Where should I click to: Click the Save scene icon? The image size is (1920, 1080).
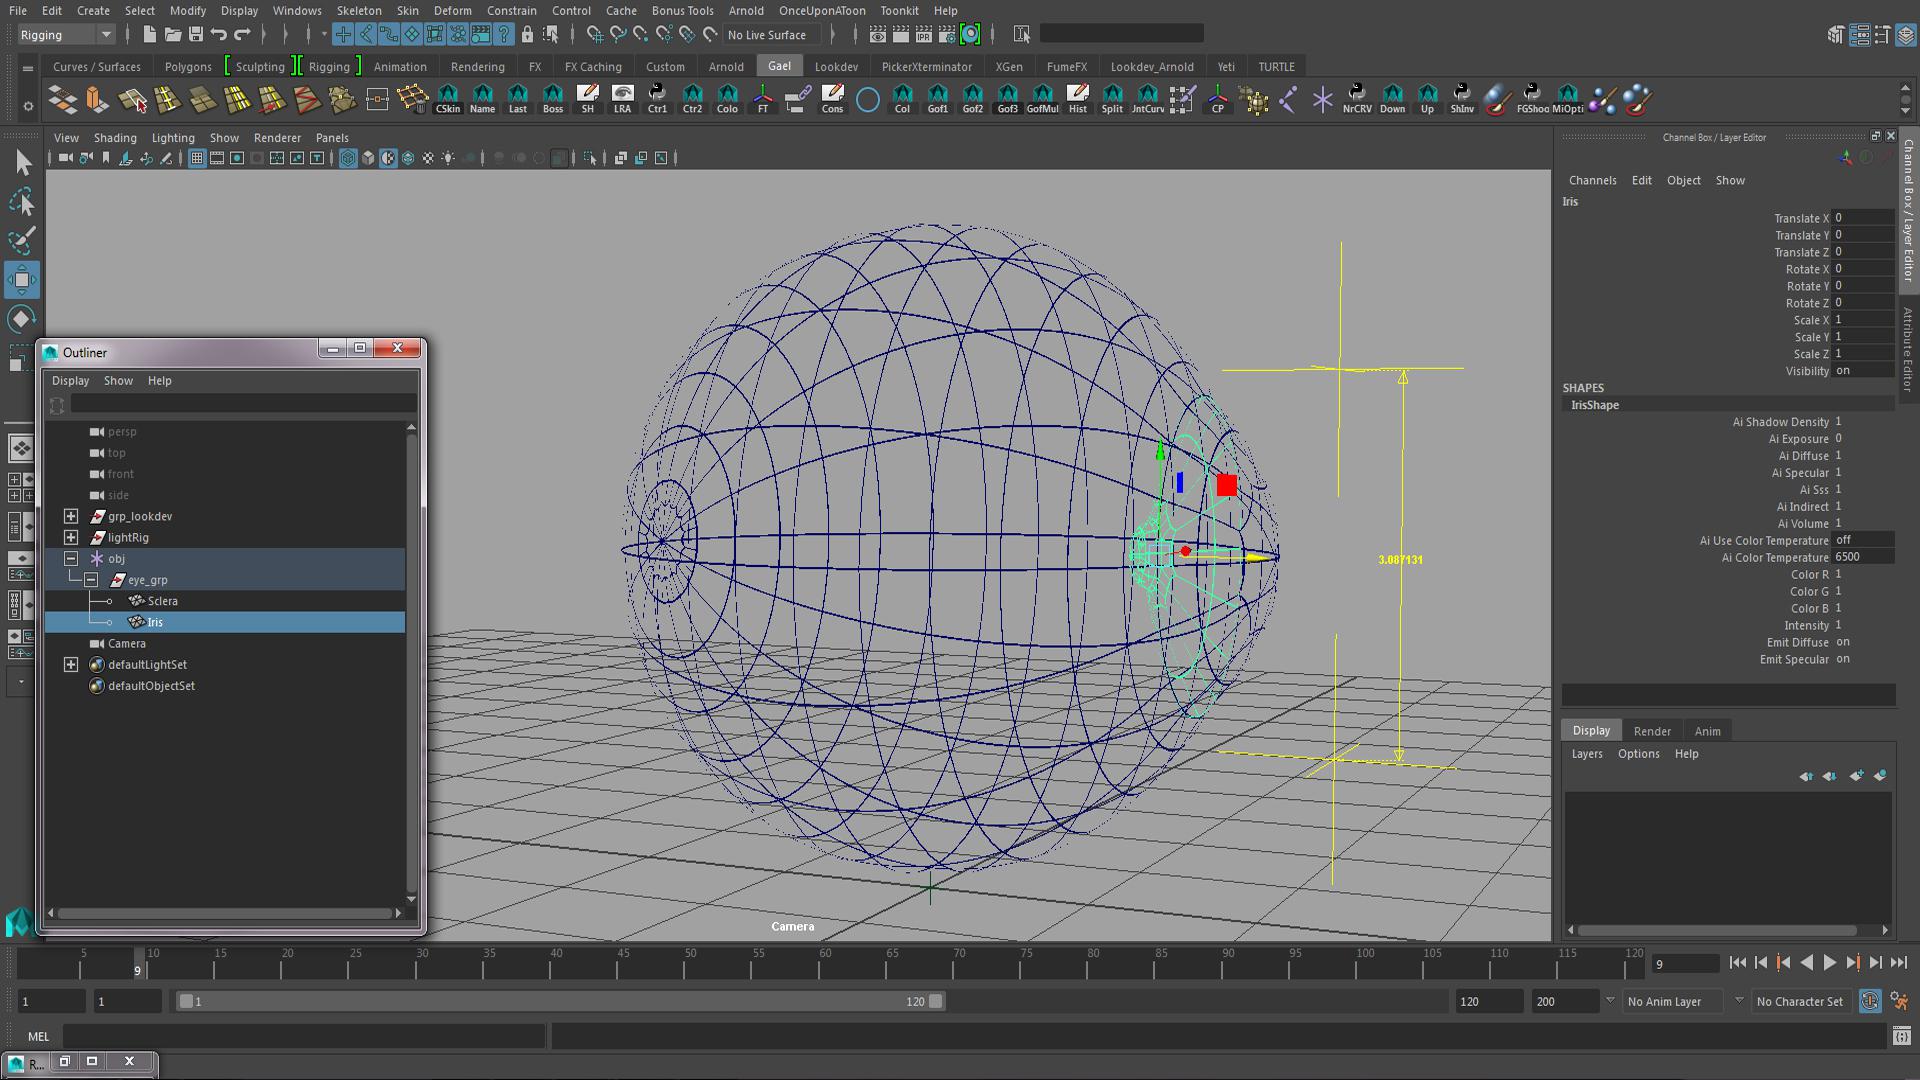pos(196,34)
